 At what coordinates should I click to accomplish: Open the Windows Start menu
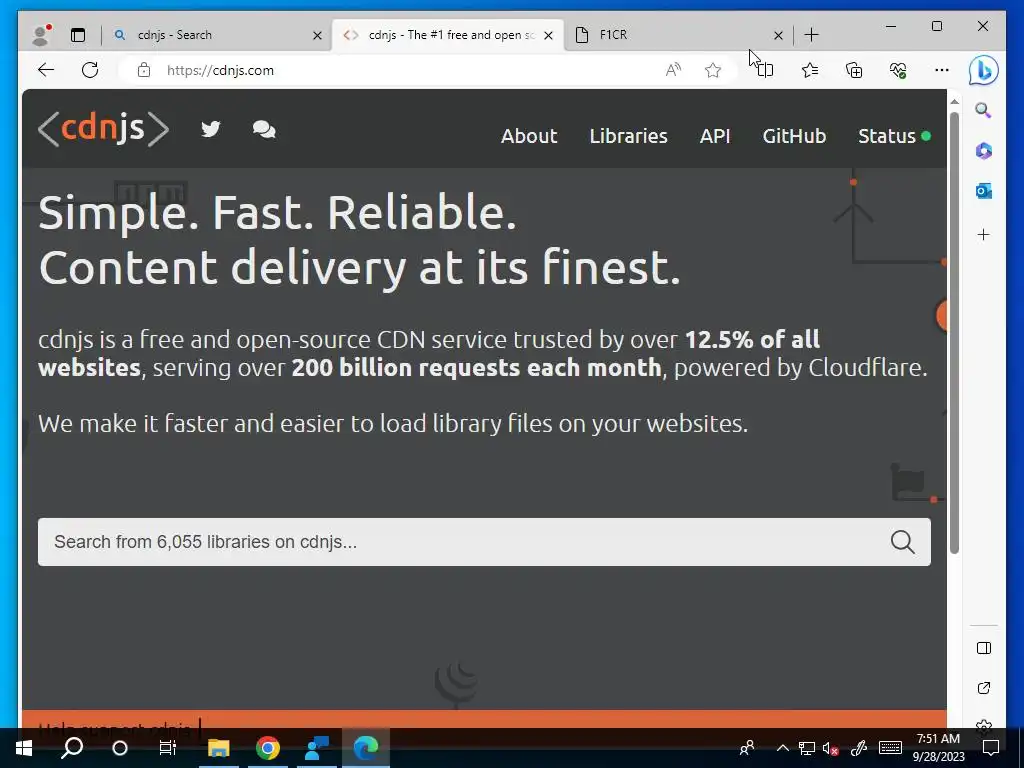(24, 748)
